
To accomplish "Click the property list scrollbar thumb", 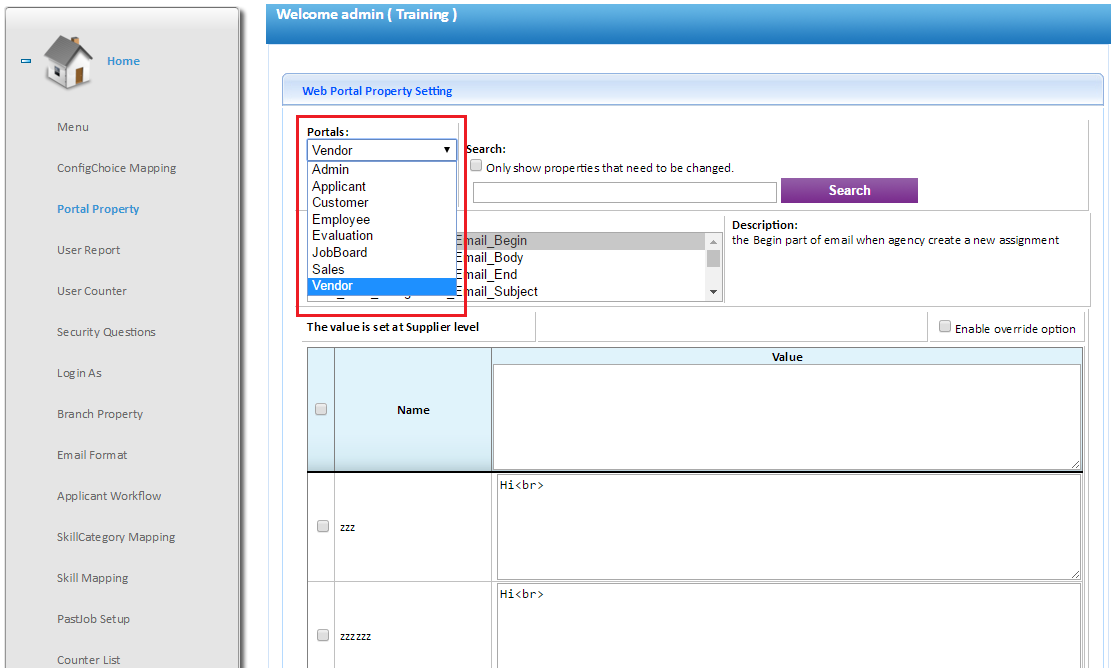I will tap(714, 259).
